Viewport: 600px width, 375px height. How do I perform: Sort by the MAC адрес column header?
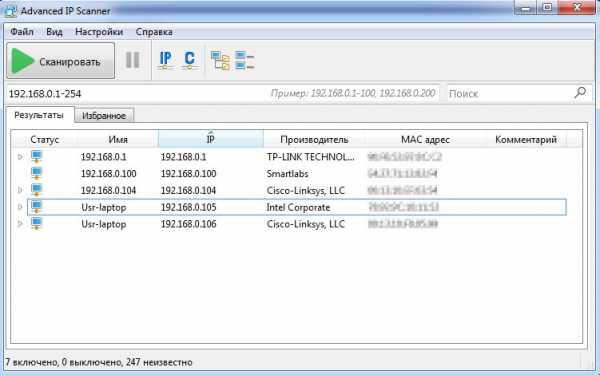425,140
